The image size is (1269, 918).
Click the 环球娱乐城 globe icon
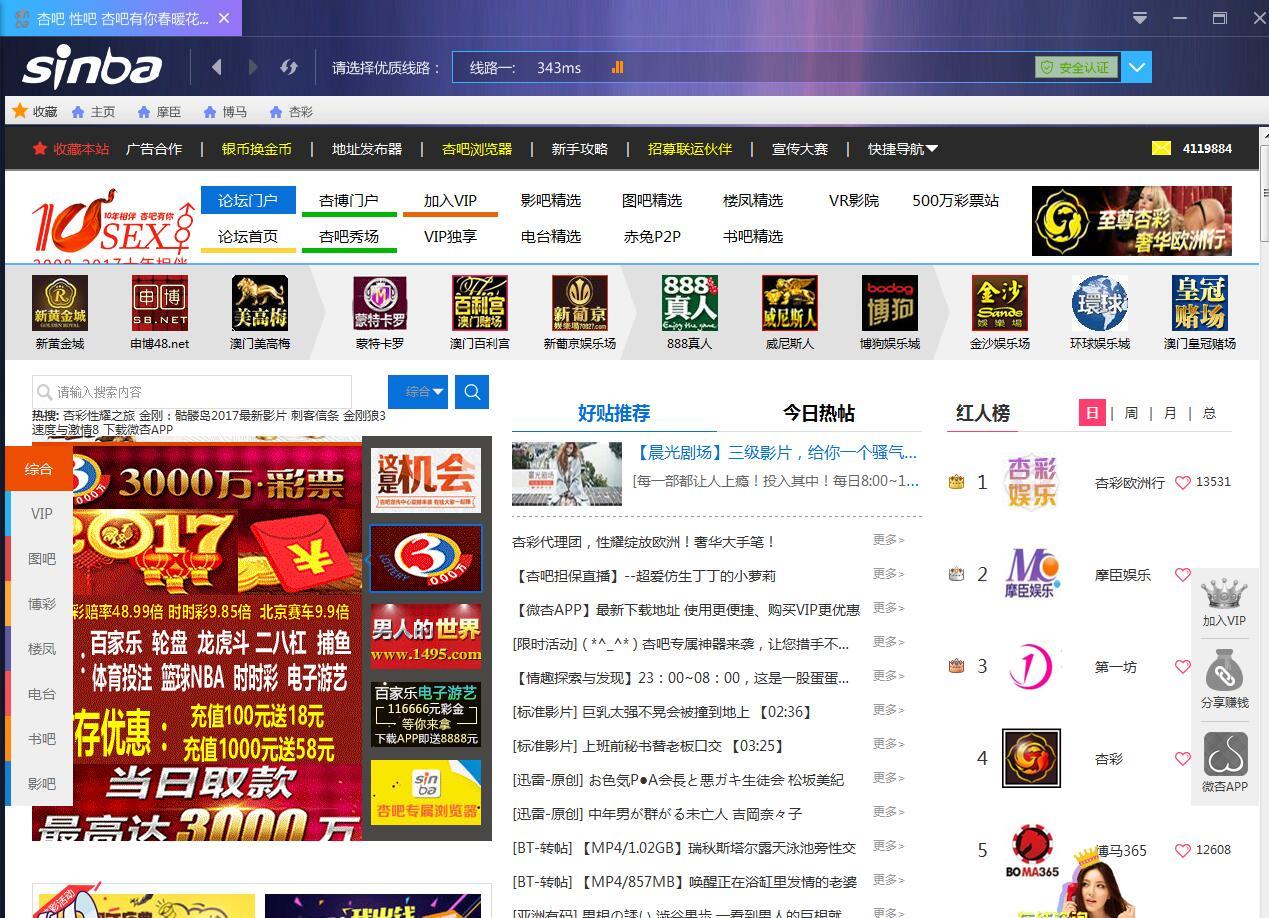coord(1100,303)
